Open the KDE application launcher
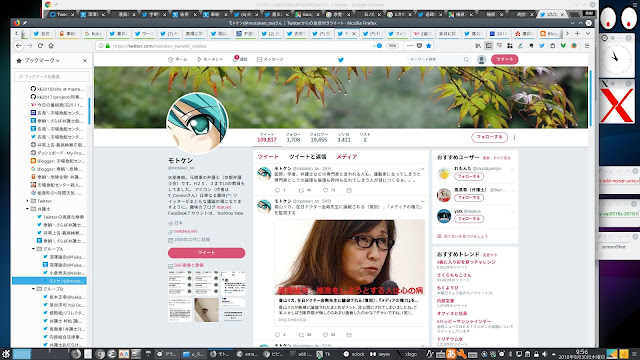Screen dimensions: 640x360 (6, 354)
